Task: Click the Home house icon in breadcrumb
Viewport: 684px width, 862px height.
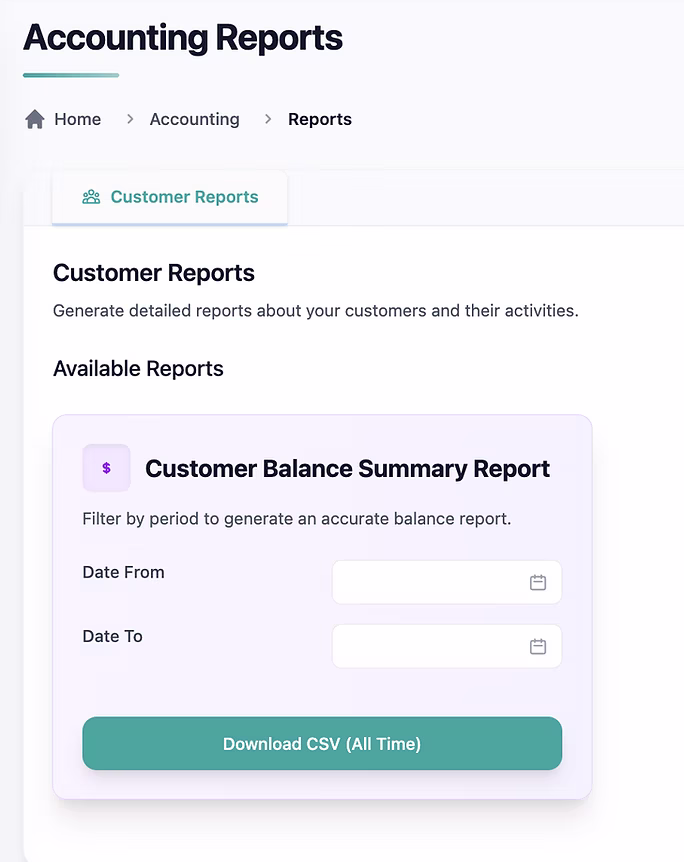Action: [35, 119]
